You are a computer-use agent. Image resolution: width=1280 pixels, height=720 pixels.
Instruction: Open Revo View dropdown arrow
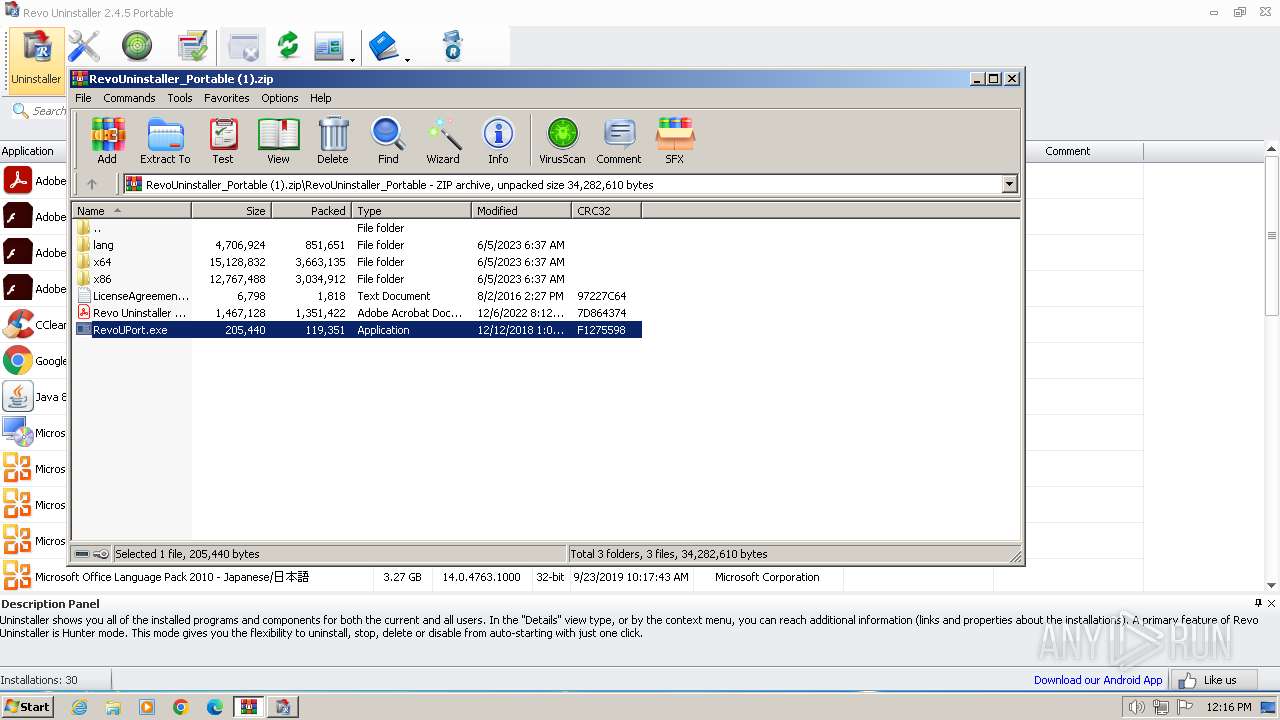click(353, 60)
